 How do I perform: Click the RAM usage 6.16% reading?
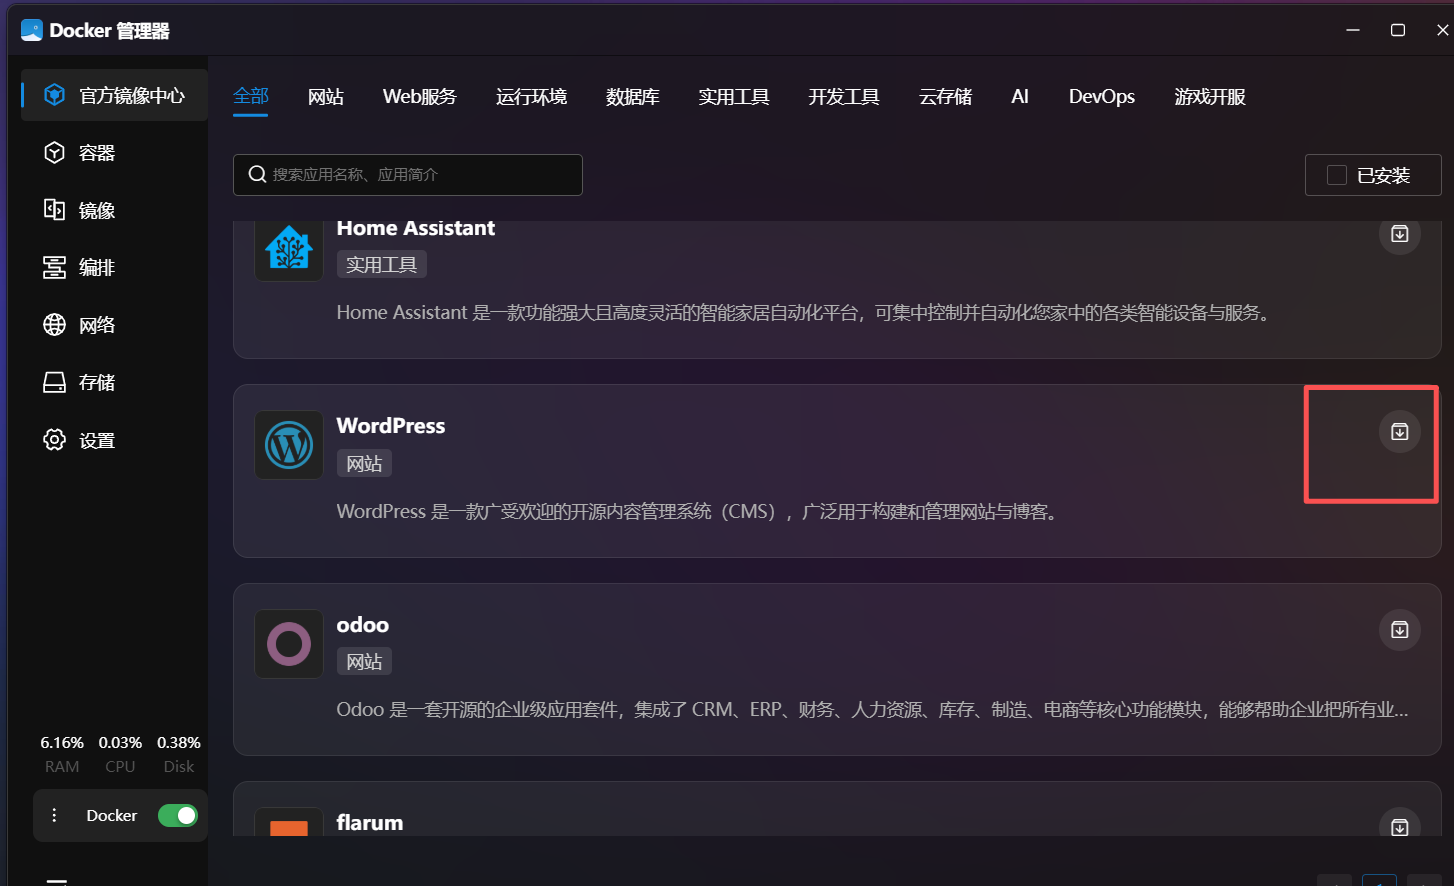62,743
